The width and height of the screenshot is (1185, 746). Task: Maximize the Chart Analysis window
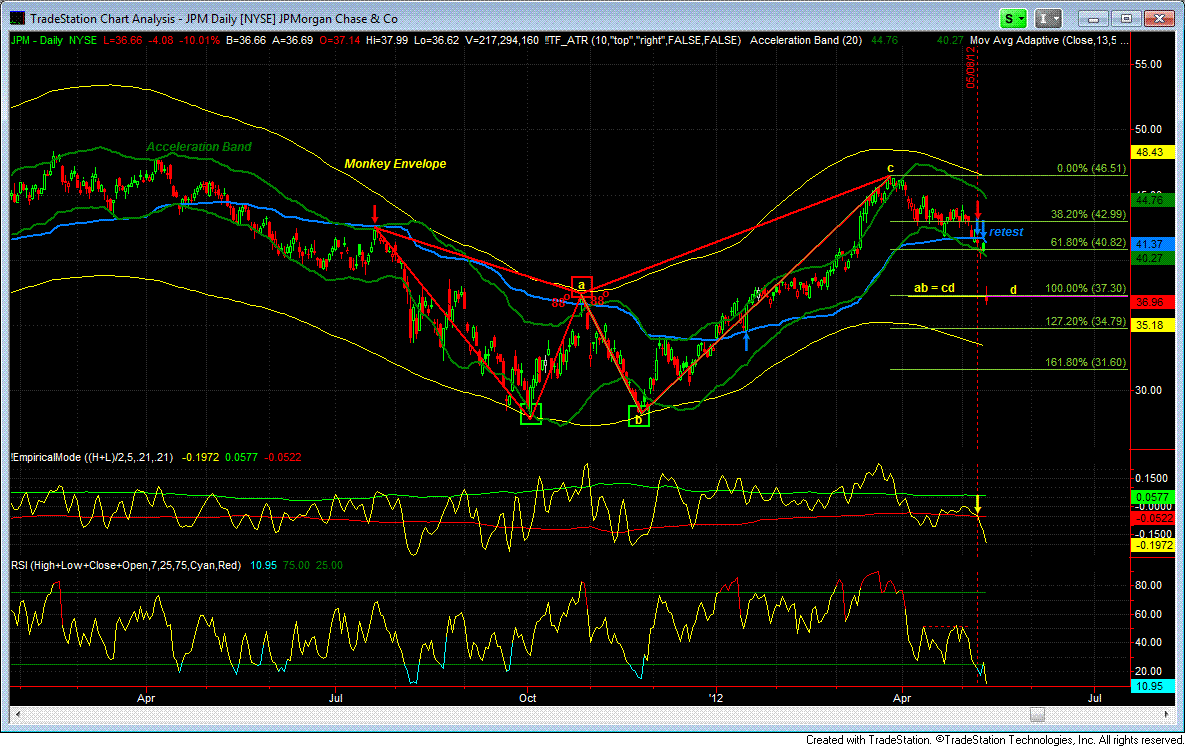click(1126, 19)
